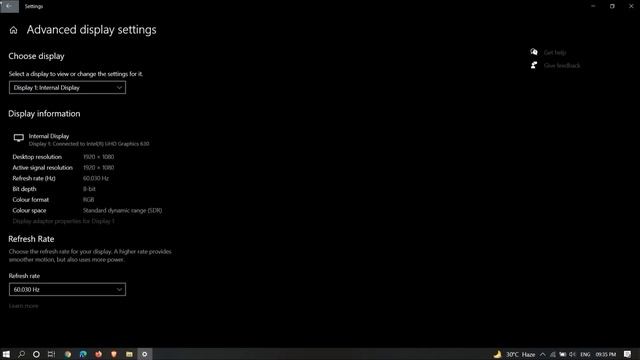Viewport: 640px width, 360px height.
Task: Check the battery tray icon
Action: click(x=562, y=354)
